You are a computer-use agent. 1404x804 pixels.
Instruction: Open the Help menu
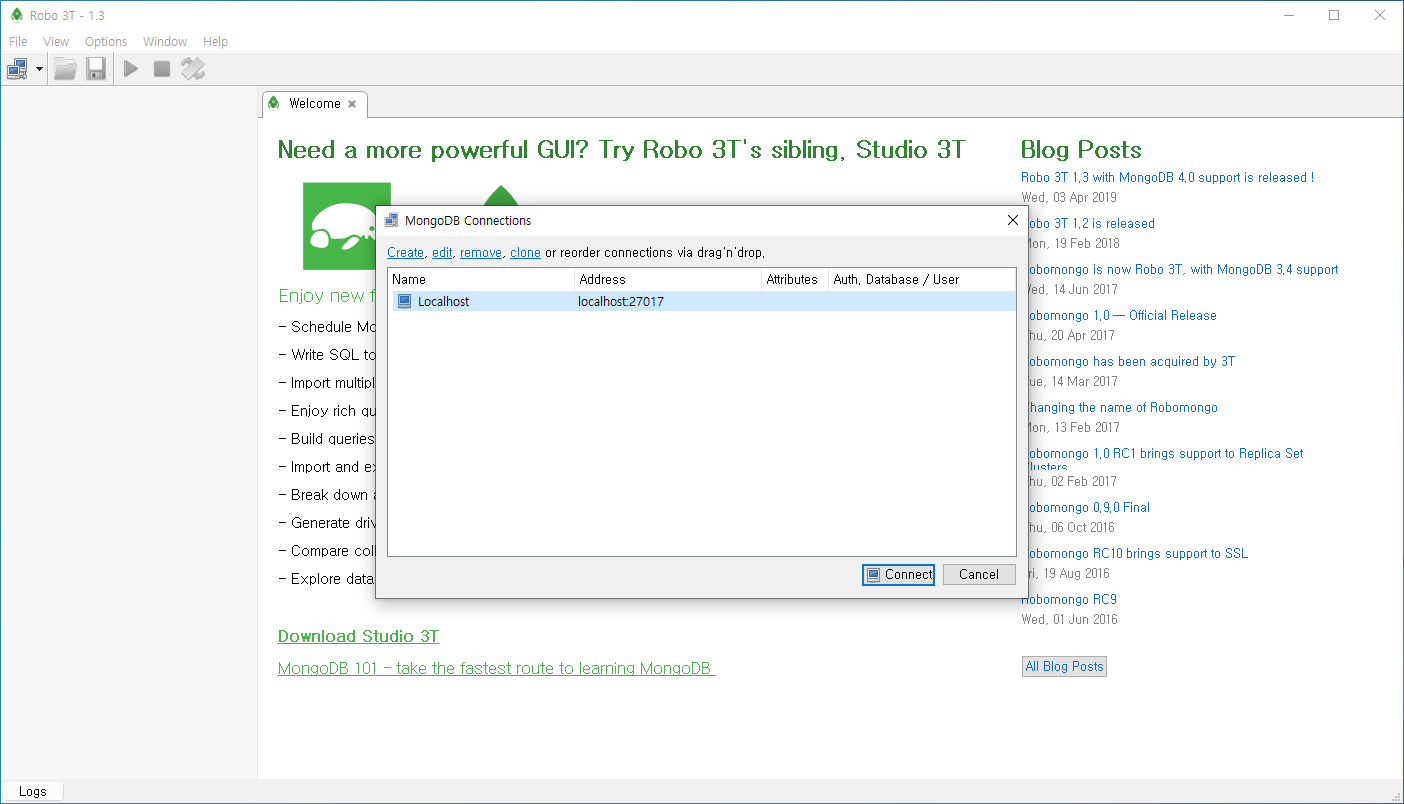(x=216, y=42)
